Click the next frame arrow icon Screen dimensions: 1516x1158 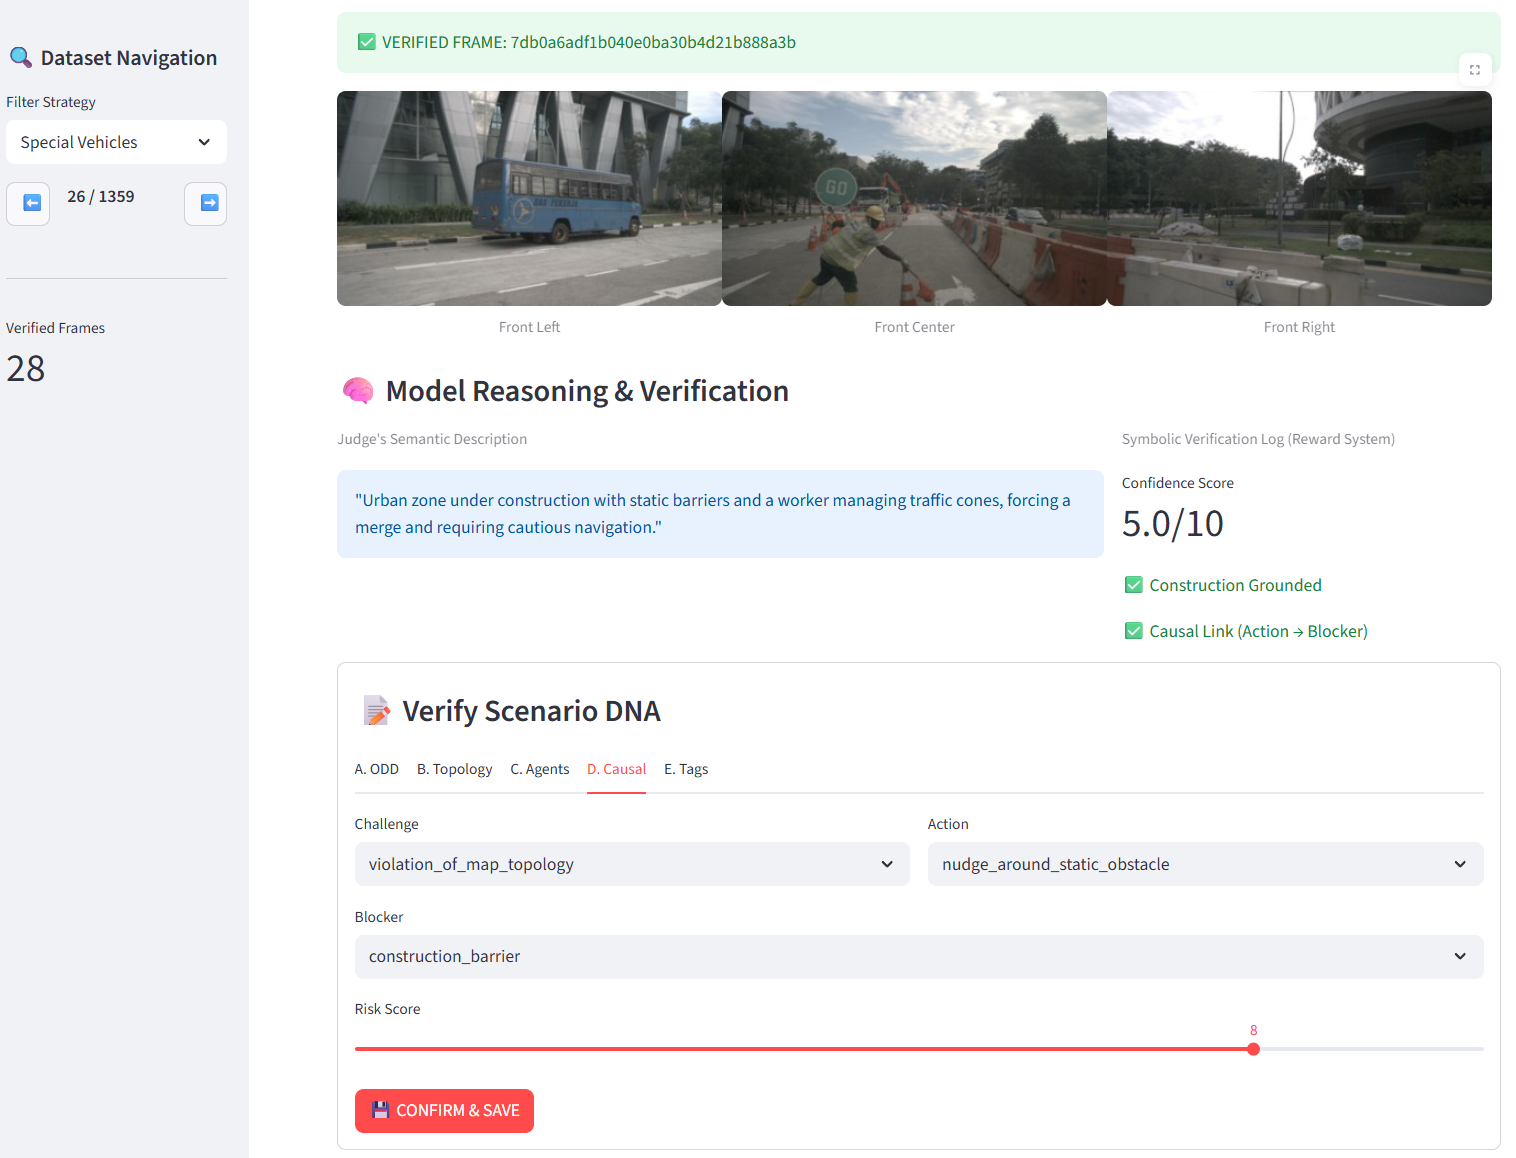209,203
